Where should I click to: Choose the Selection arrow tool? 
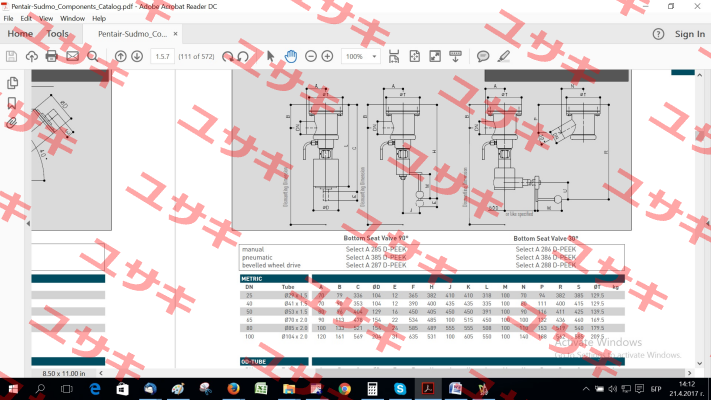271,56
